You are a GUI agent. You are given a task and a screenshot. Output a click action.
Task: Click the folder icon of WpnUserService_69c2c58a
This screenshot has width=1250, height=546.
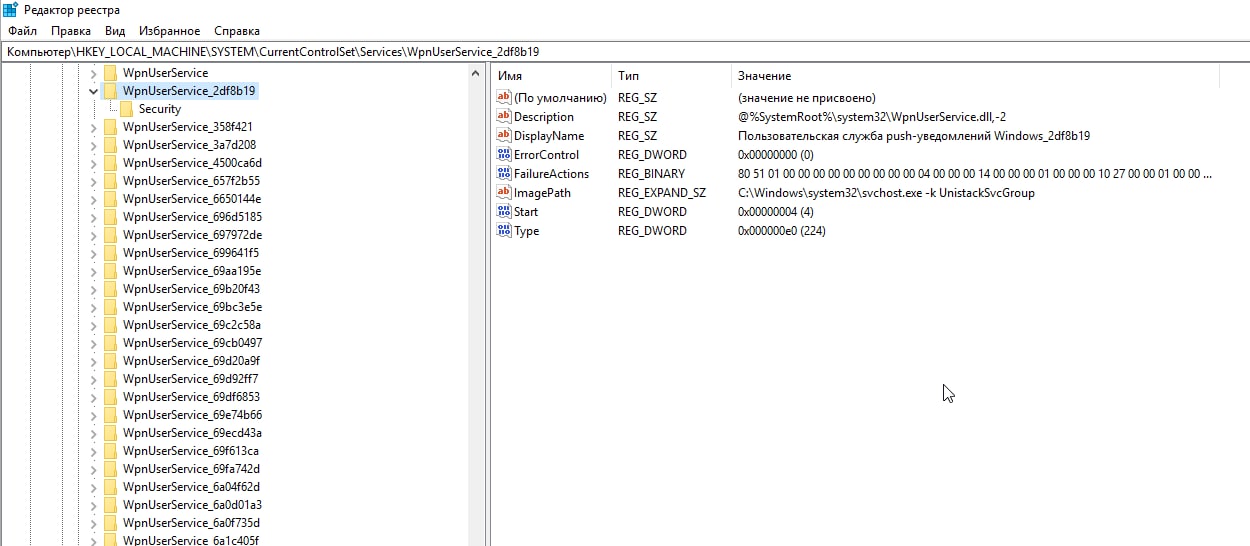(110, 325)
